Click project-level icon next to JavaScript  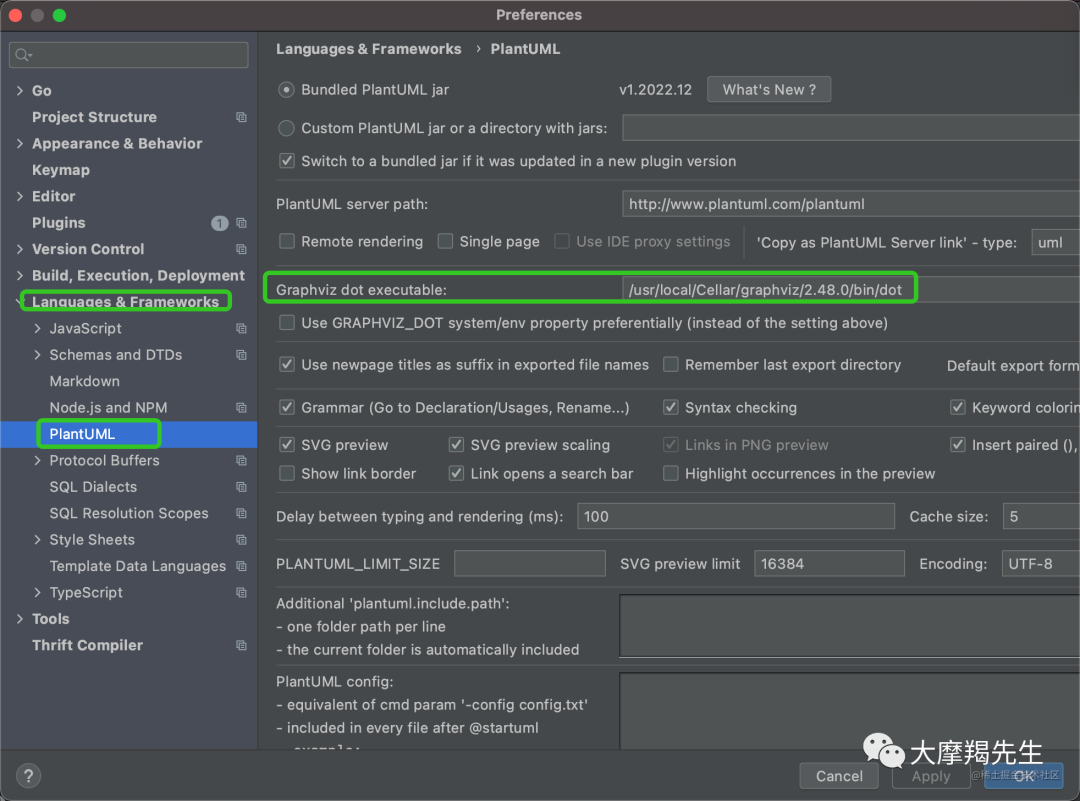coord(241,329)
